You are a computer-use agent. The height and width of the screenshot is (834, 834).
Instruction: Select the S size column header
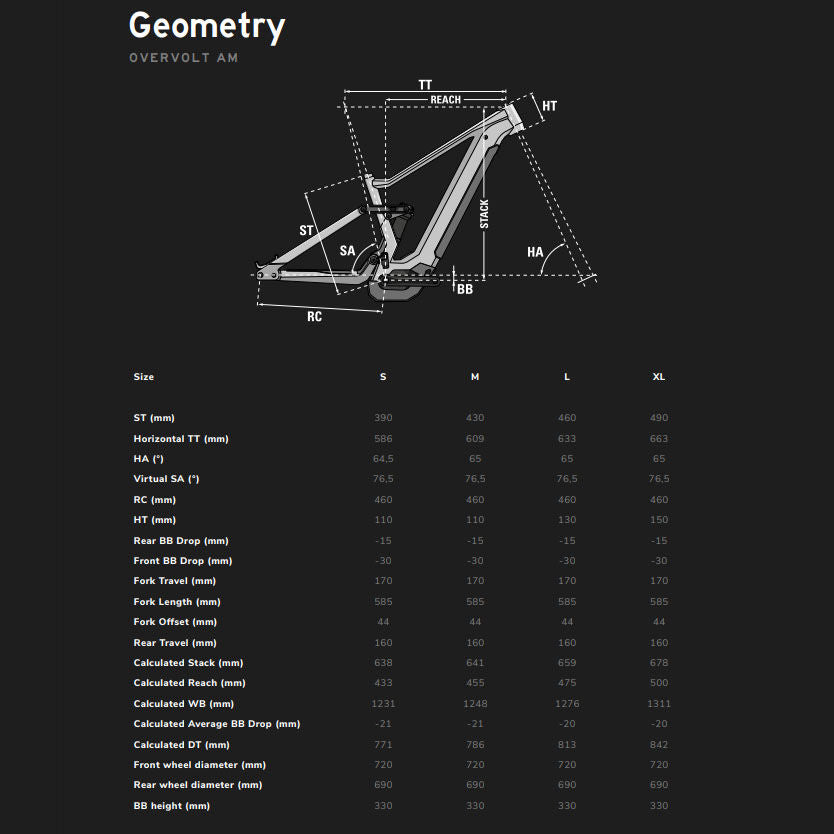tap(383, 377)
